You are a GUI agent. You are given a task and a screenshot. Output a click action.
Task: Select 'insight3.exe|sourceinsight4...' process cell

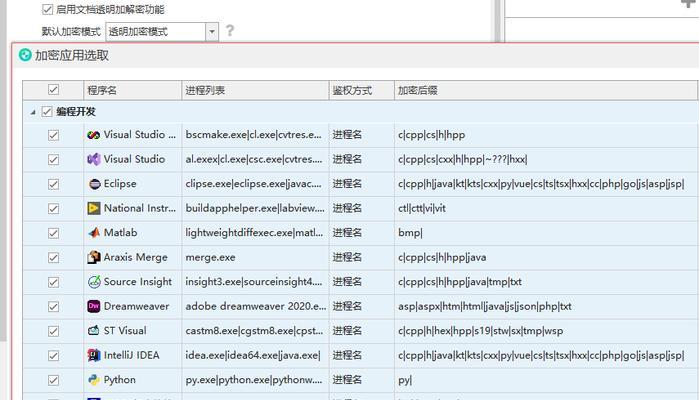click(x=254, y=282)
